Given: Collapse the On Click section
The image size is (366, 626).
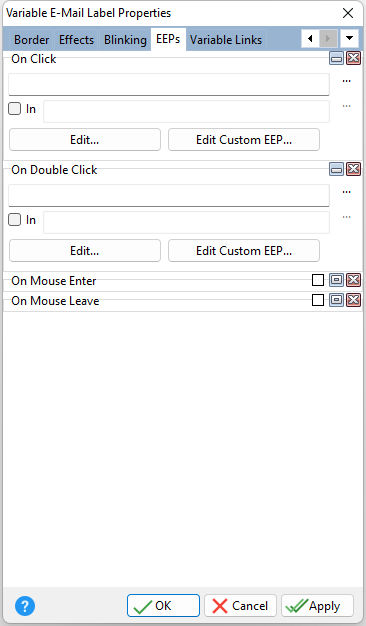Looking at the screenshot, I should tap(336, 59).
